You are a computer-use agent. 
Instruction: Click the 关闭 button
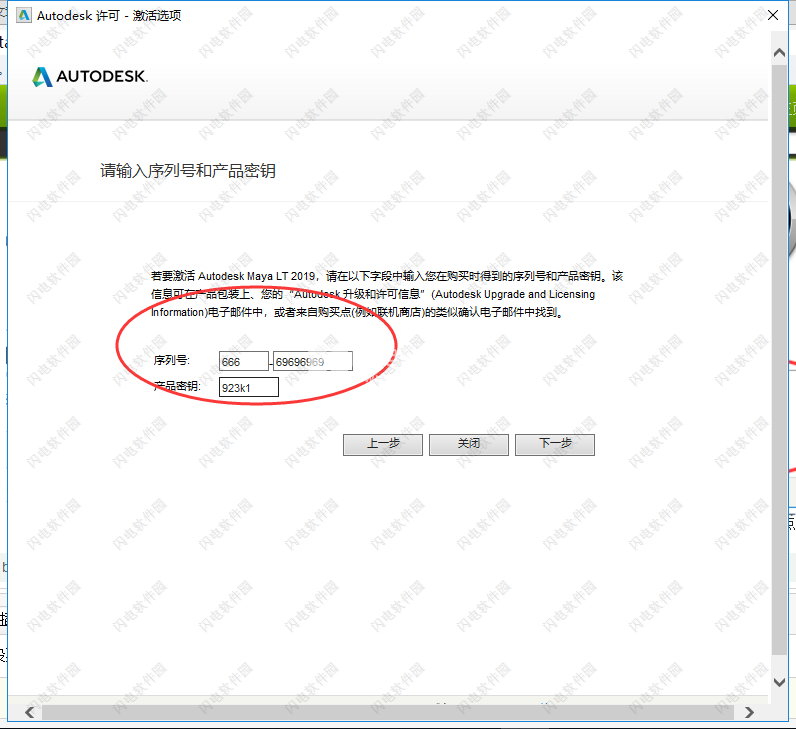tap(469, 444)
